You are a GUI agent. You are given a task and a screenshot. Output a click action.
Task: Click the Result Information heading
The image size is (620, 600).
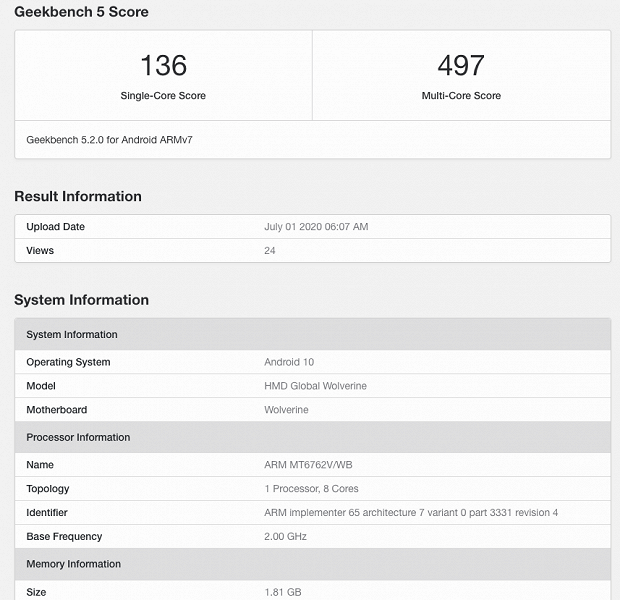pyautogui.click(x=78, y=196)
